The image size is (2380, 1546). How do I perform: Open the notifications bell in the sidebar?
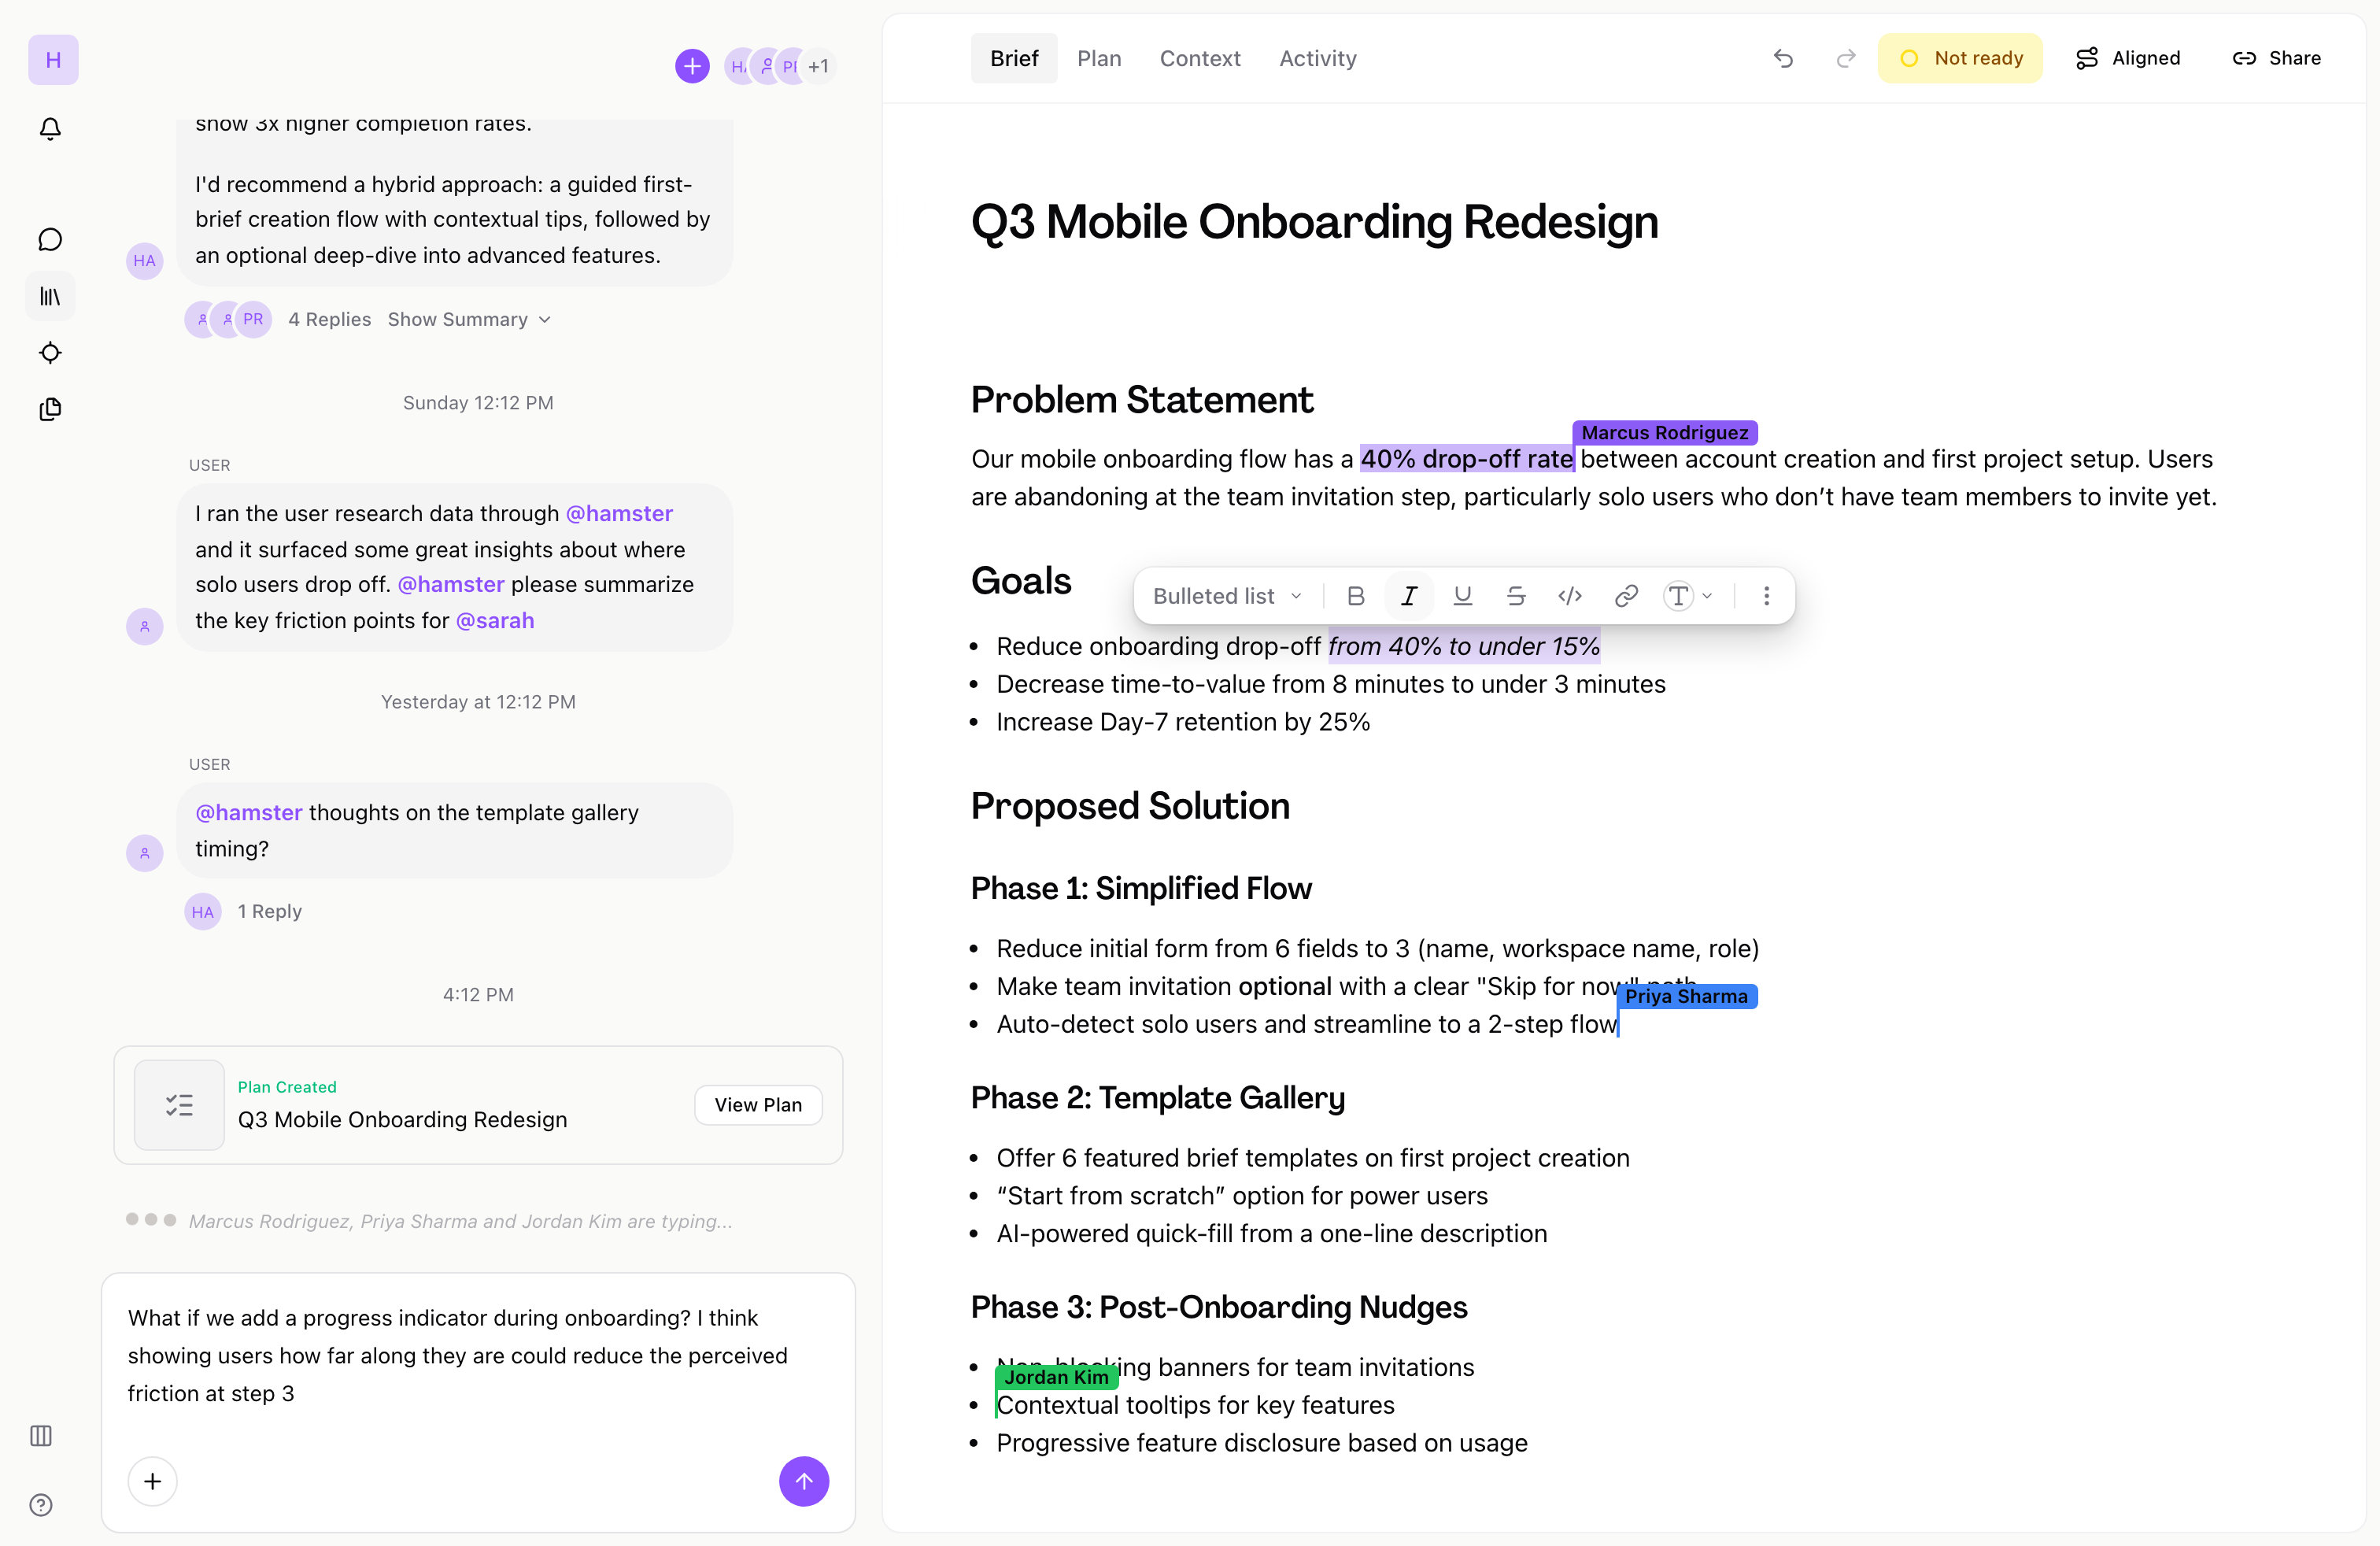click(50, 129)
